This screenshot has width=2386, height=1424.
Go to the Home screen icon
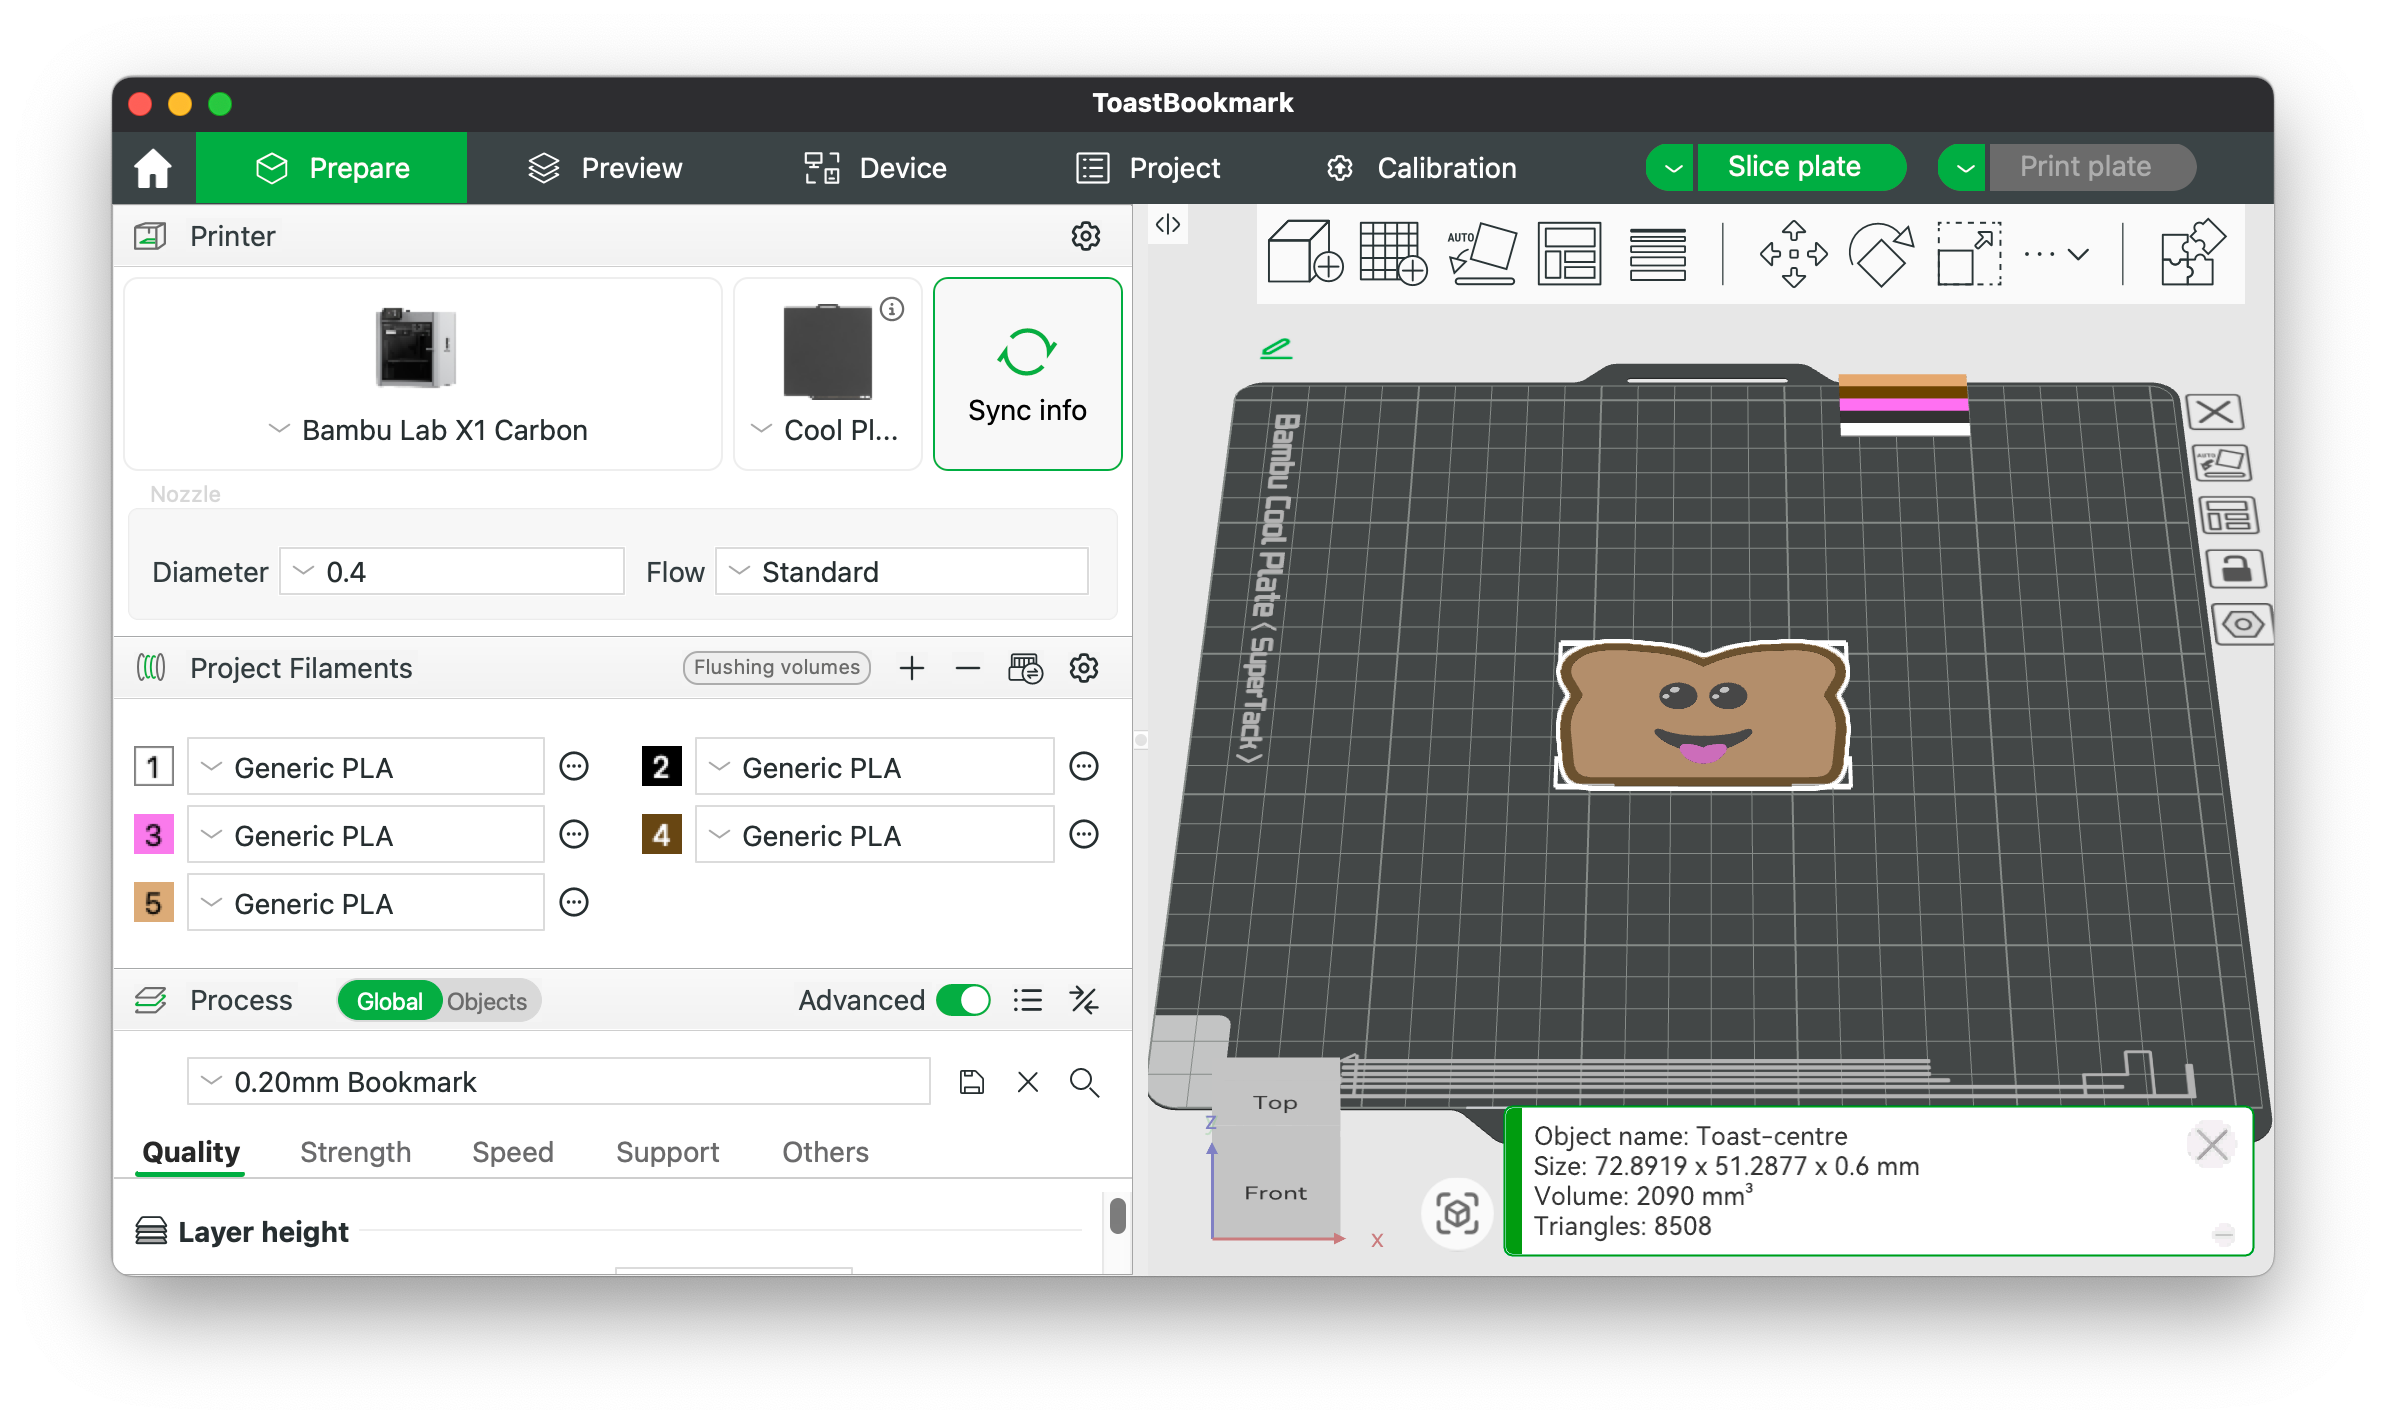pyautogui.click(x=153, y=168)
